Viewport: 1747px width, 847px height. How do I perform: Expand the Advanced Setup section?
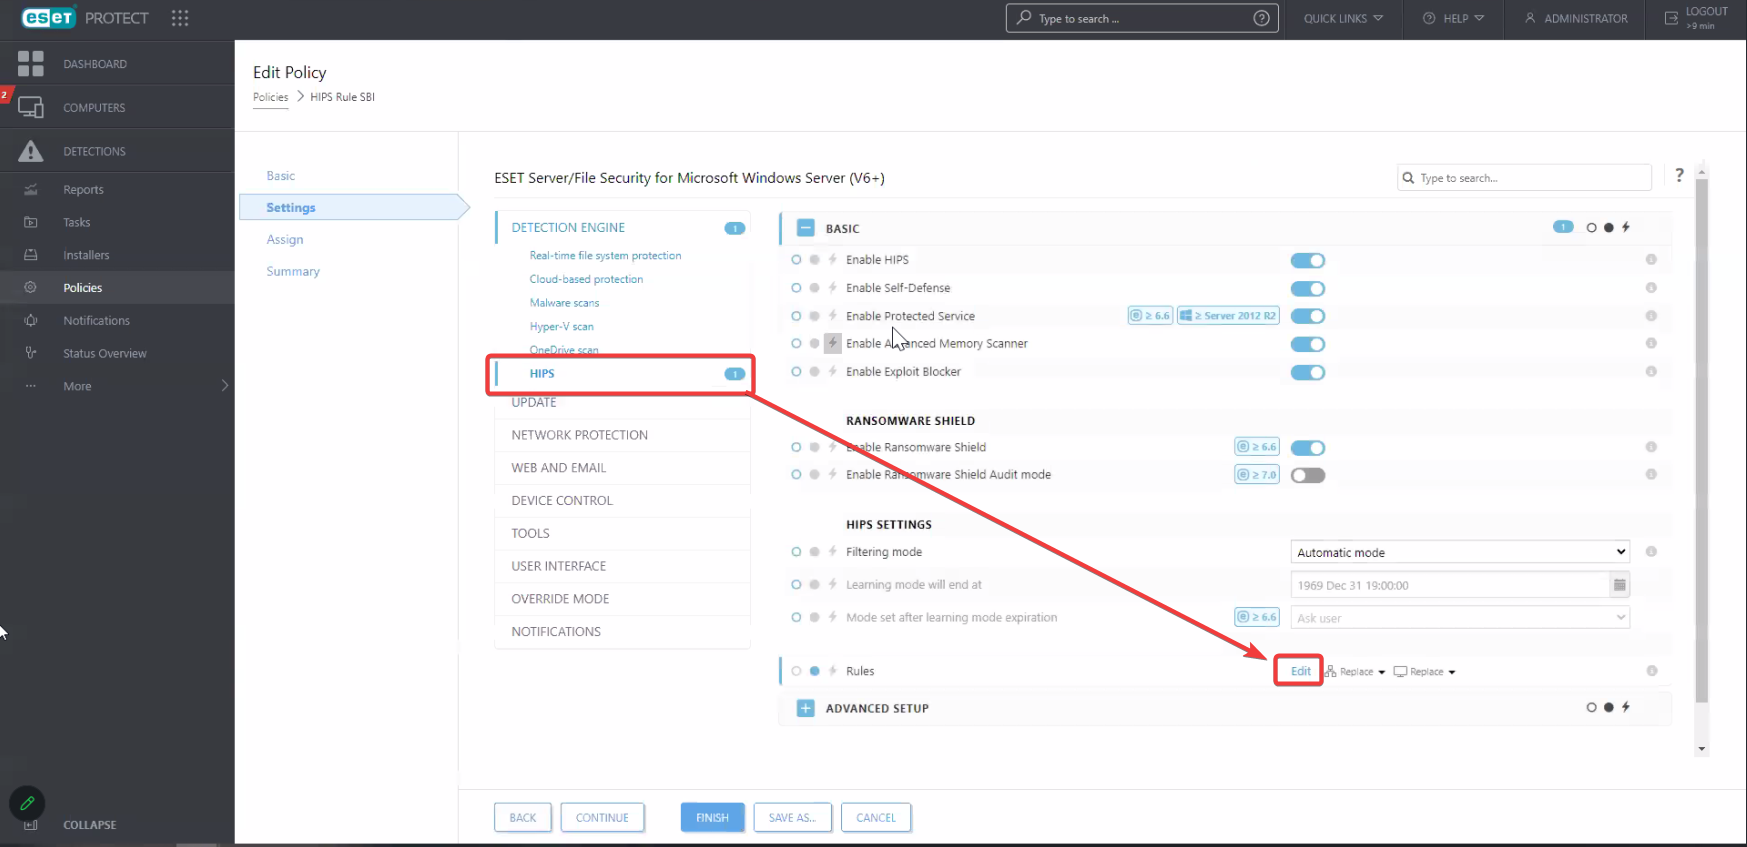[805, 708]
